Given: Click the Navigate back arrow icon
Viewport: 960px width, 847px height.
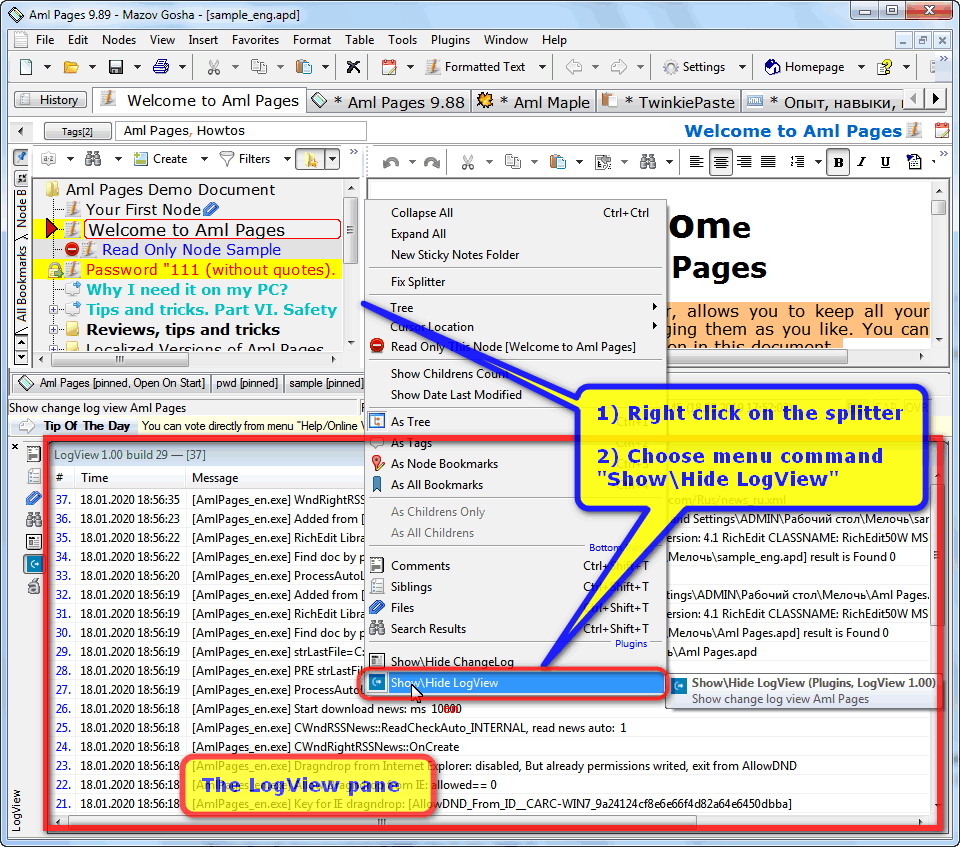Looking at the screenshot, I should coord(574,67).
